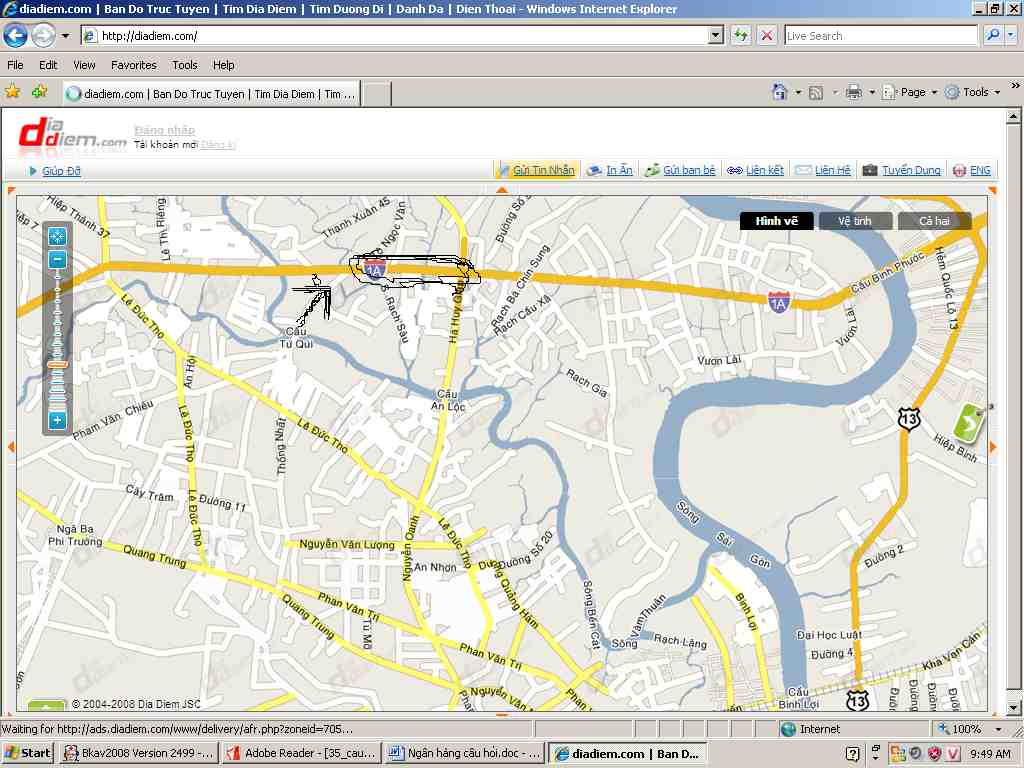Switch to Cả hai hybrid view

coord(934,221)
